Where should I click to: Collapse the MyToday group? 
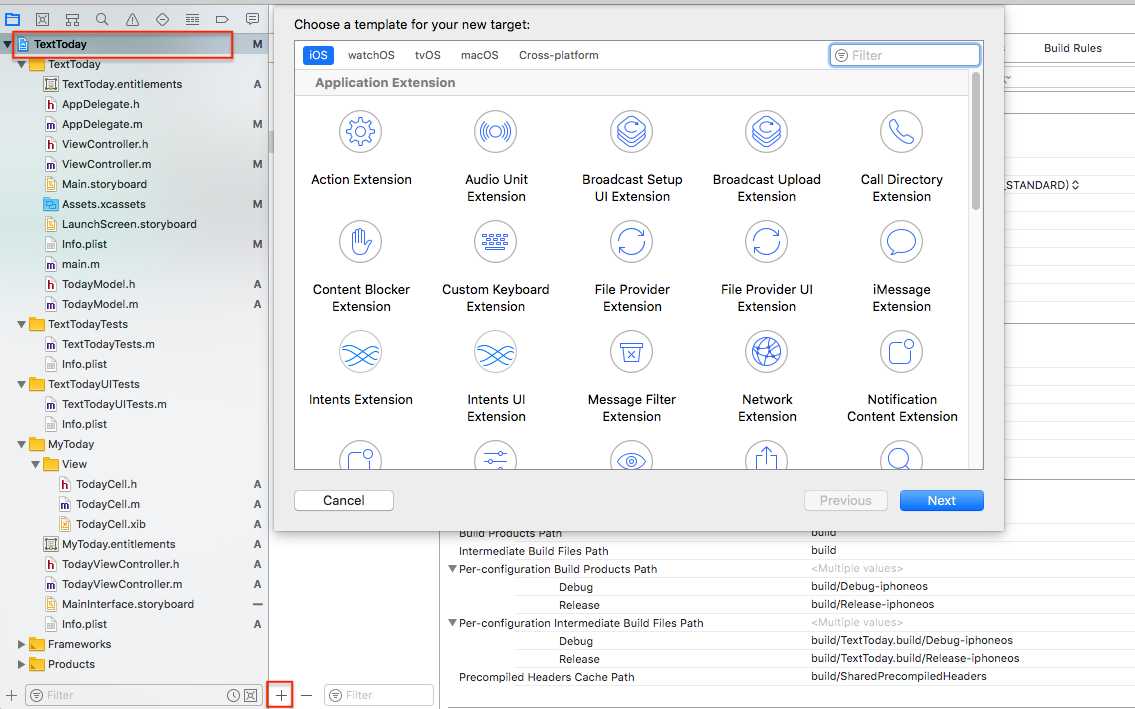coord(22,445)
